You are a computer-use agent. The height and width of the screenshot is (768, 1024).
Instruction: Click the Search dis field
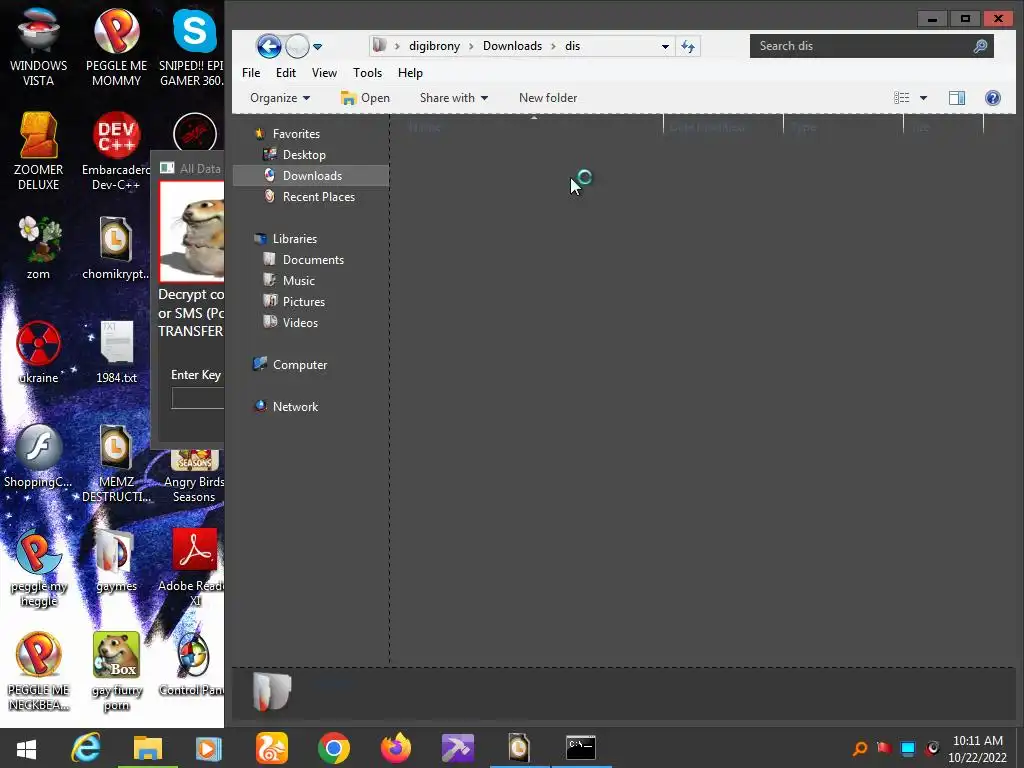pyautogui.click(x=871, y=46)
